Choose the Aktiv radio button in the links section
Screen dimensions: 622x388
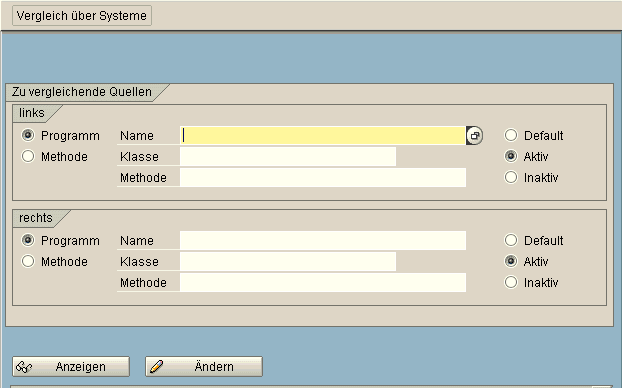pyautogui.click(x=511, y=156)
